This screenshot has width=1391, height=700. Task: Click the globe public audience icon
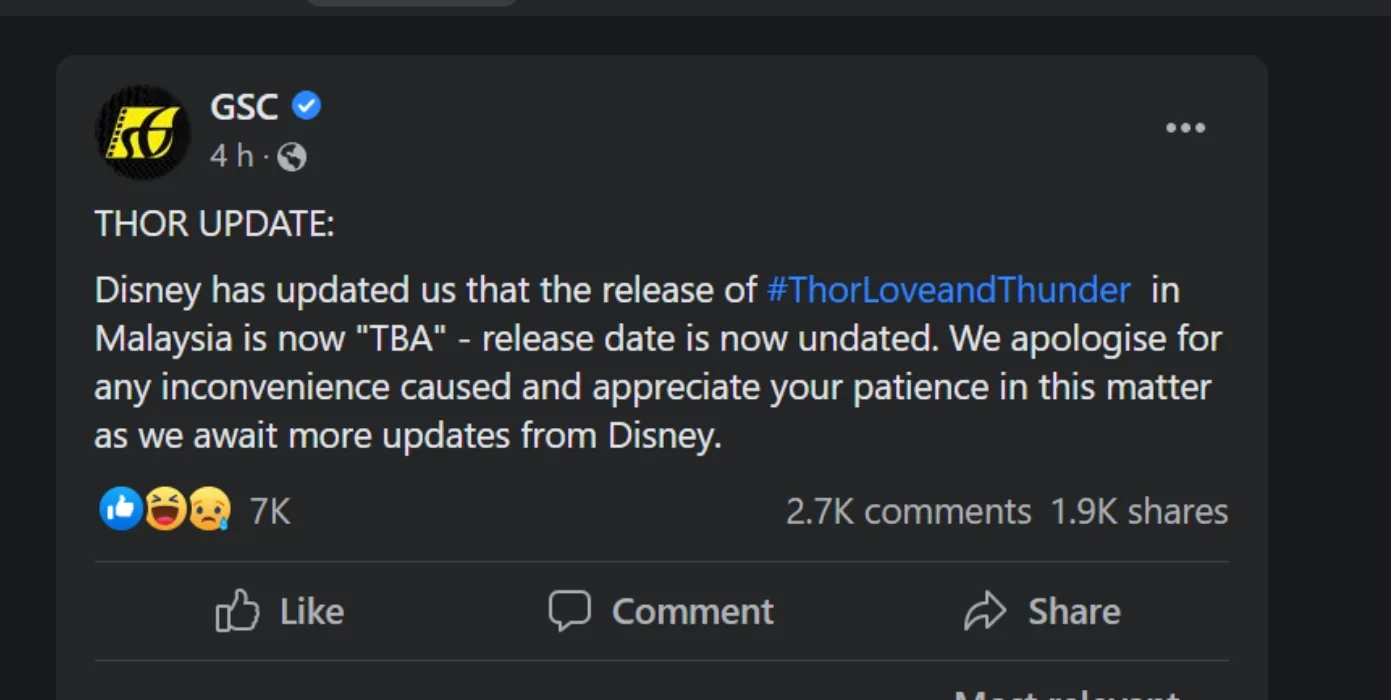point(291,157)
